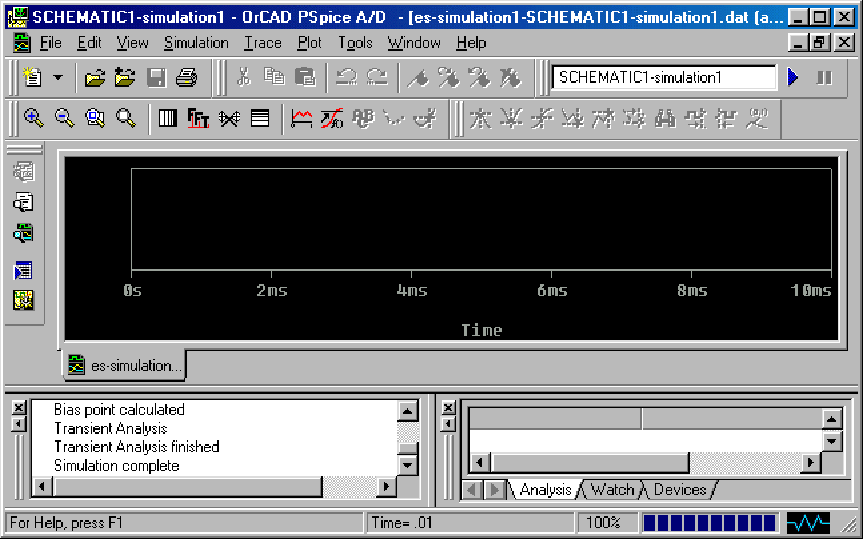Click the Zoom Out magnifier icon
Viewport: 864px width, 540px height.
[x=64, y=118]
